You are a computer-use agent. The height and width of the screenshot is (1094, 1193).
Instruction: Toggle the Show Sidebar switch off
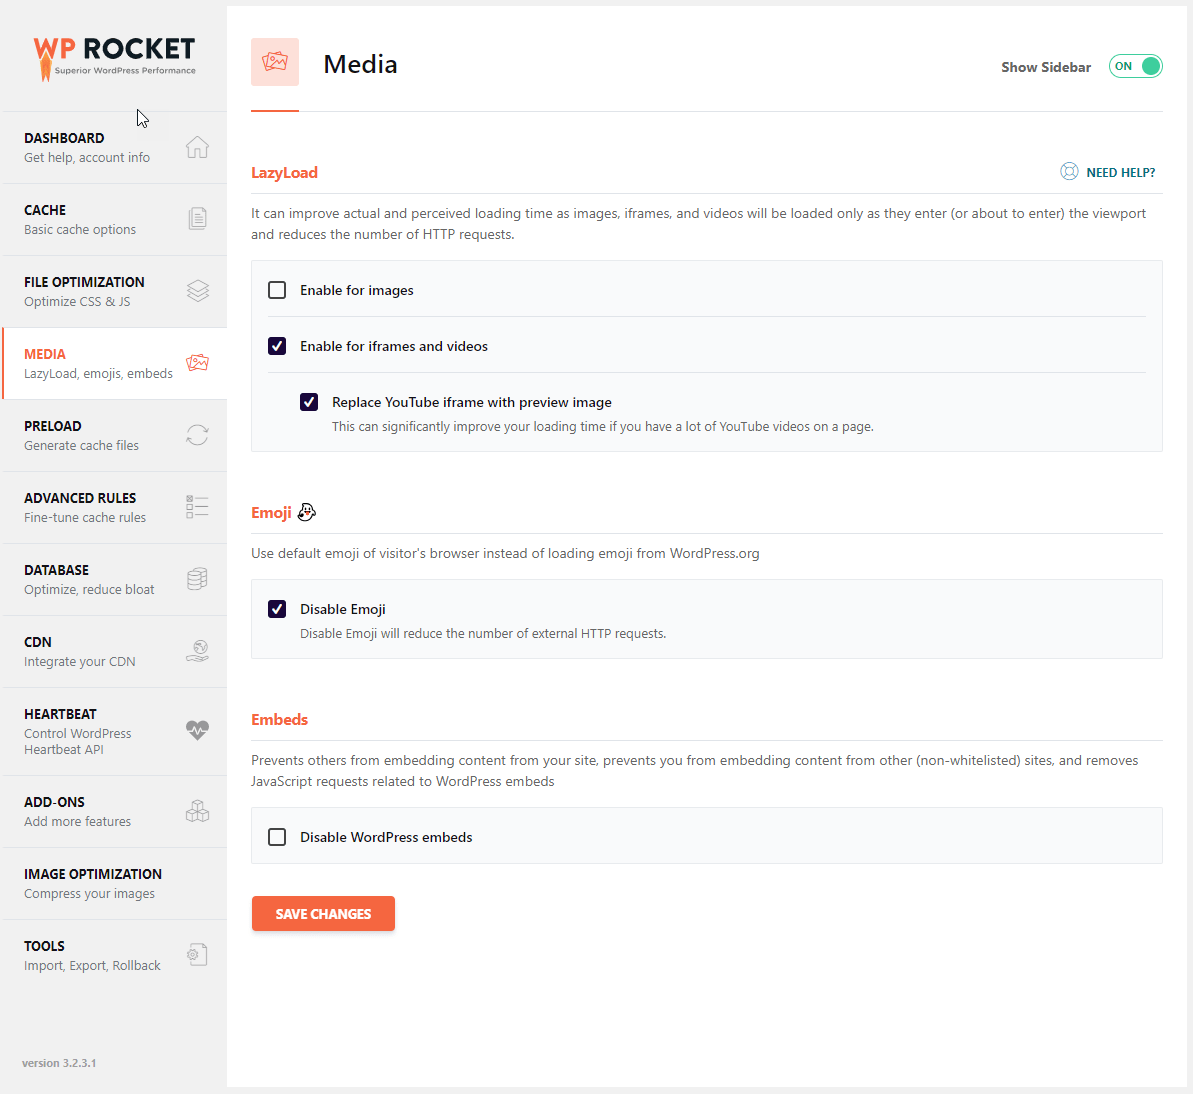[x=1135, y=66]
